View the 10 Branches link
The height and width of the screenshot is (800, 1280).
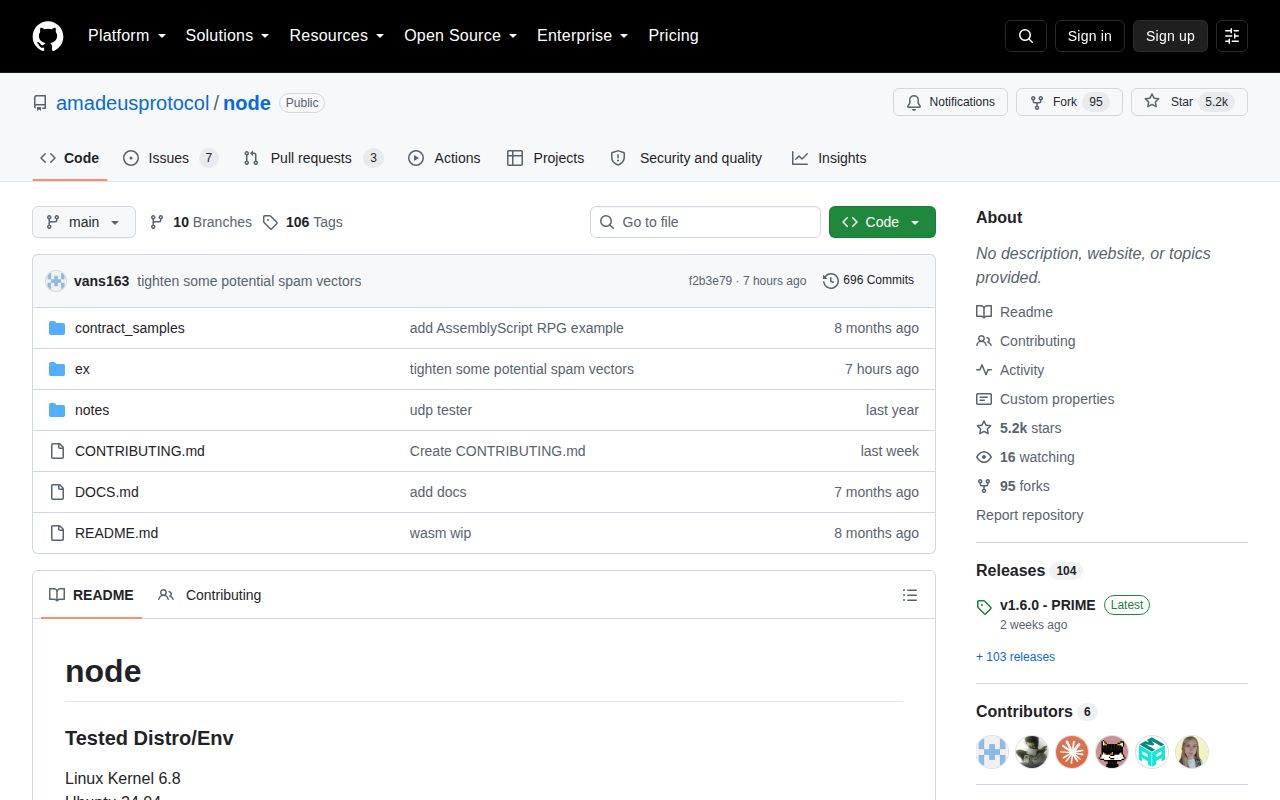pos(201,222)
